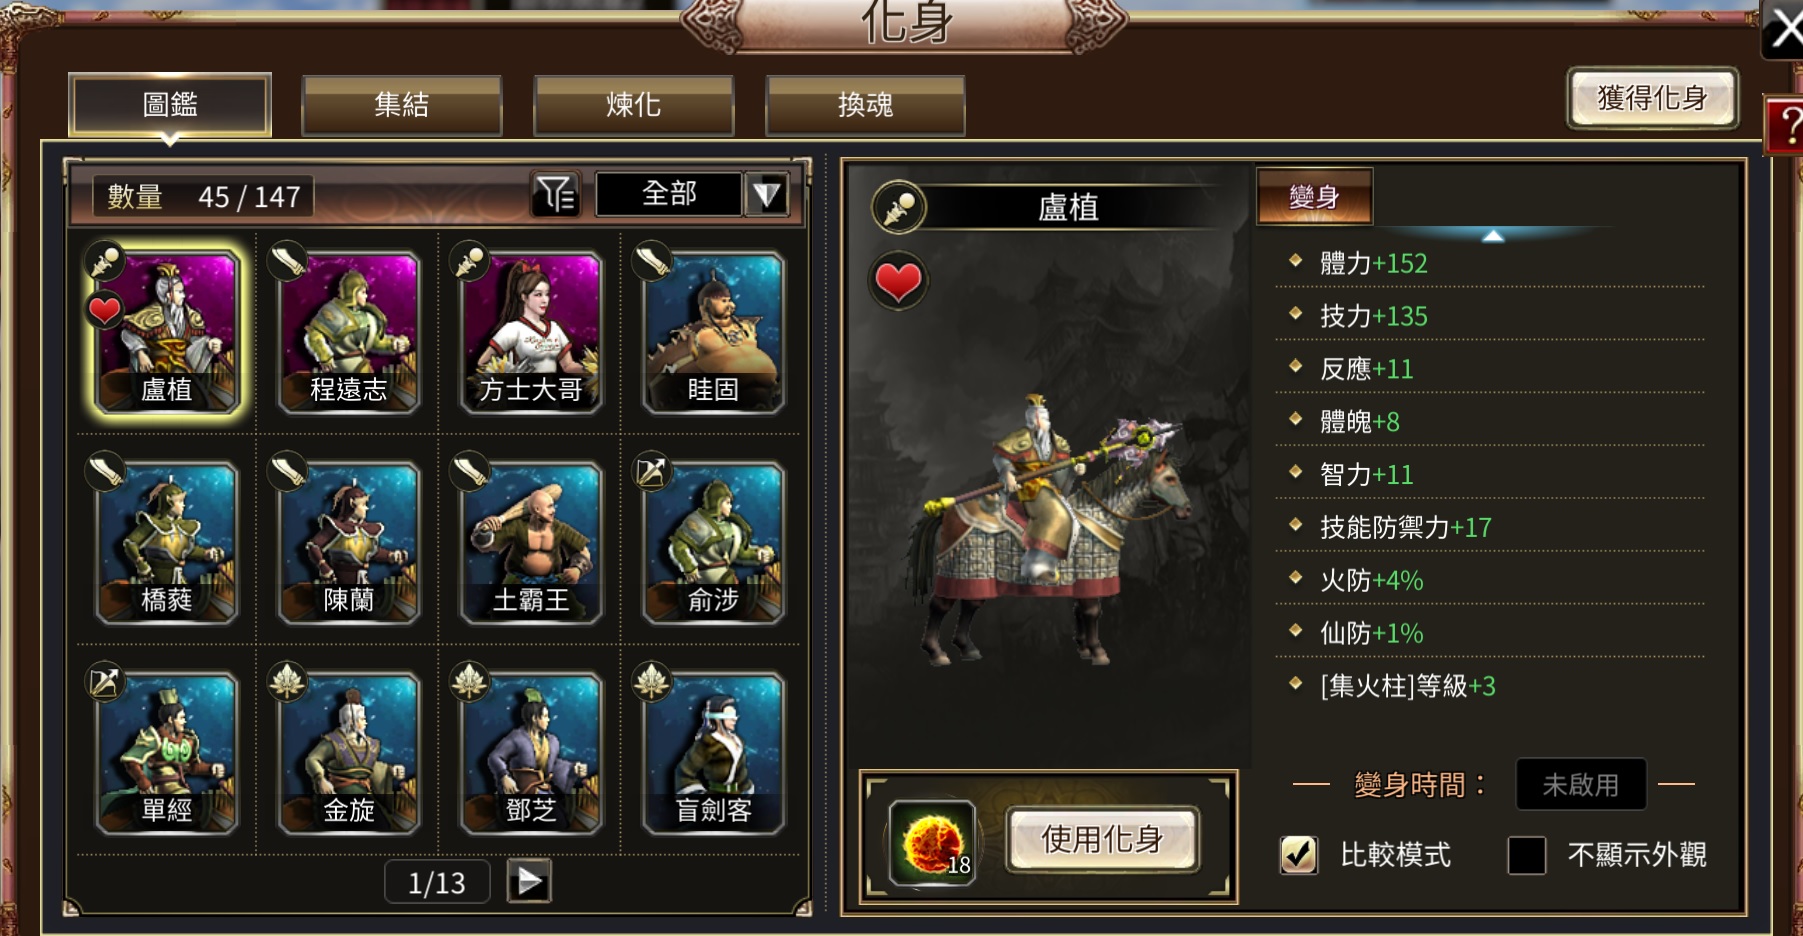Go to next page using arrow button
The height and width of the screenshot is (936, 1803).
tap(529, 881)
